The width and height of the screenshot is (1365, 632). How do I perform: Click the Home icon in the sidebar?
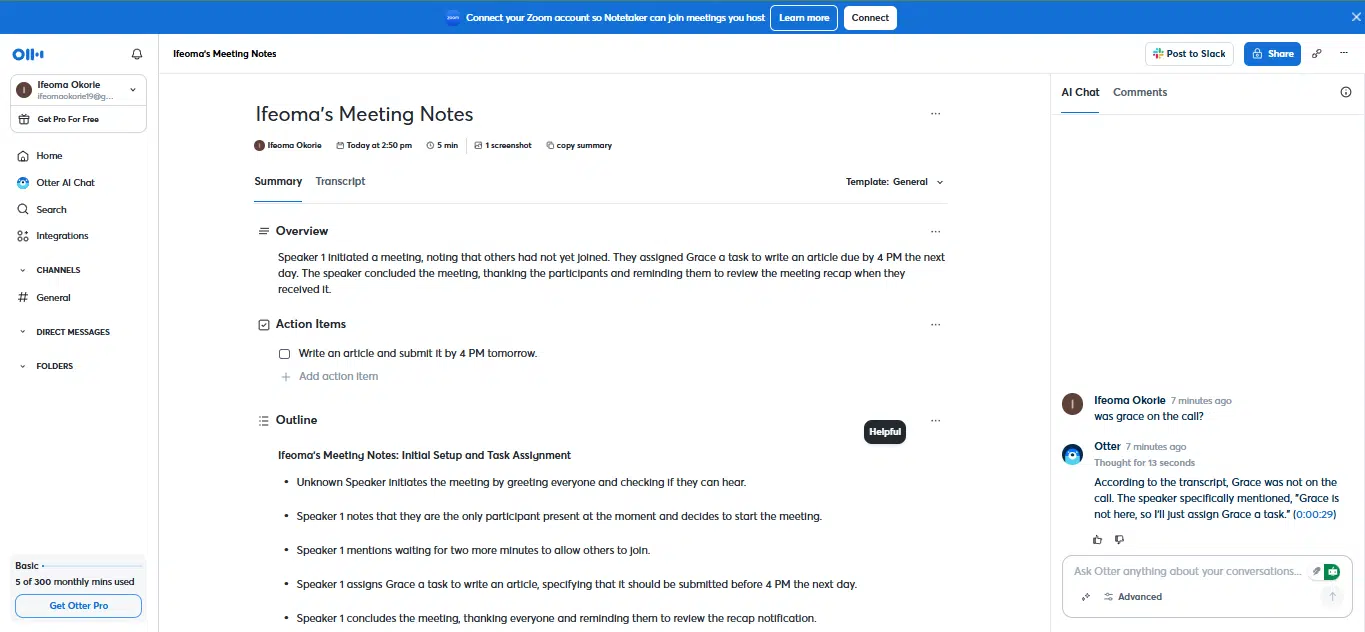click(23, 156)
